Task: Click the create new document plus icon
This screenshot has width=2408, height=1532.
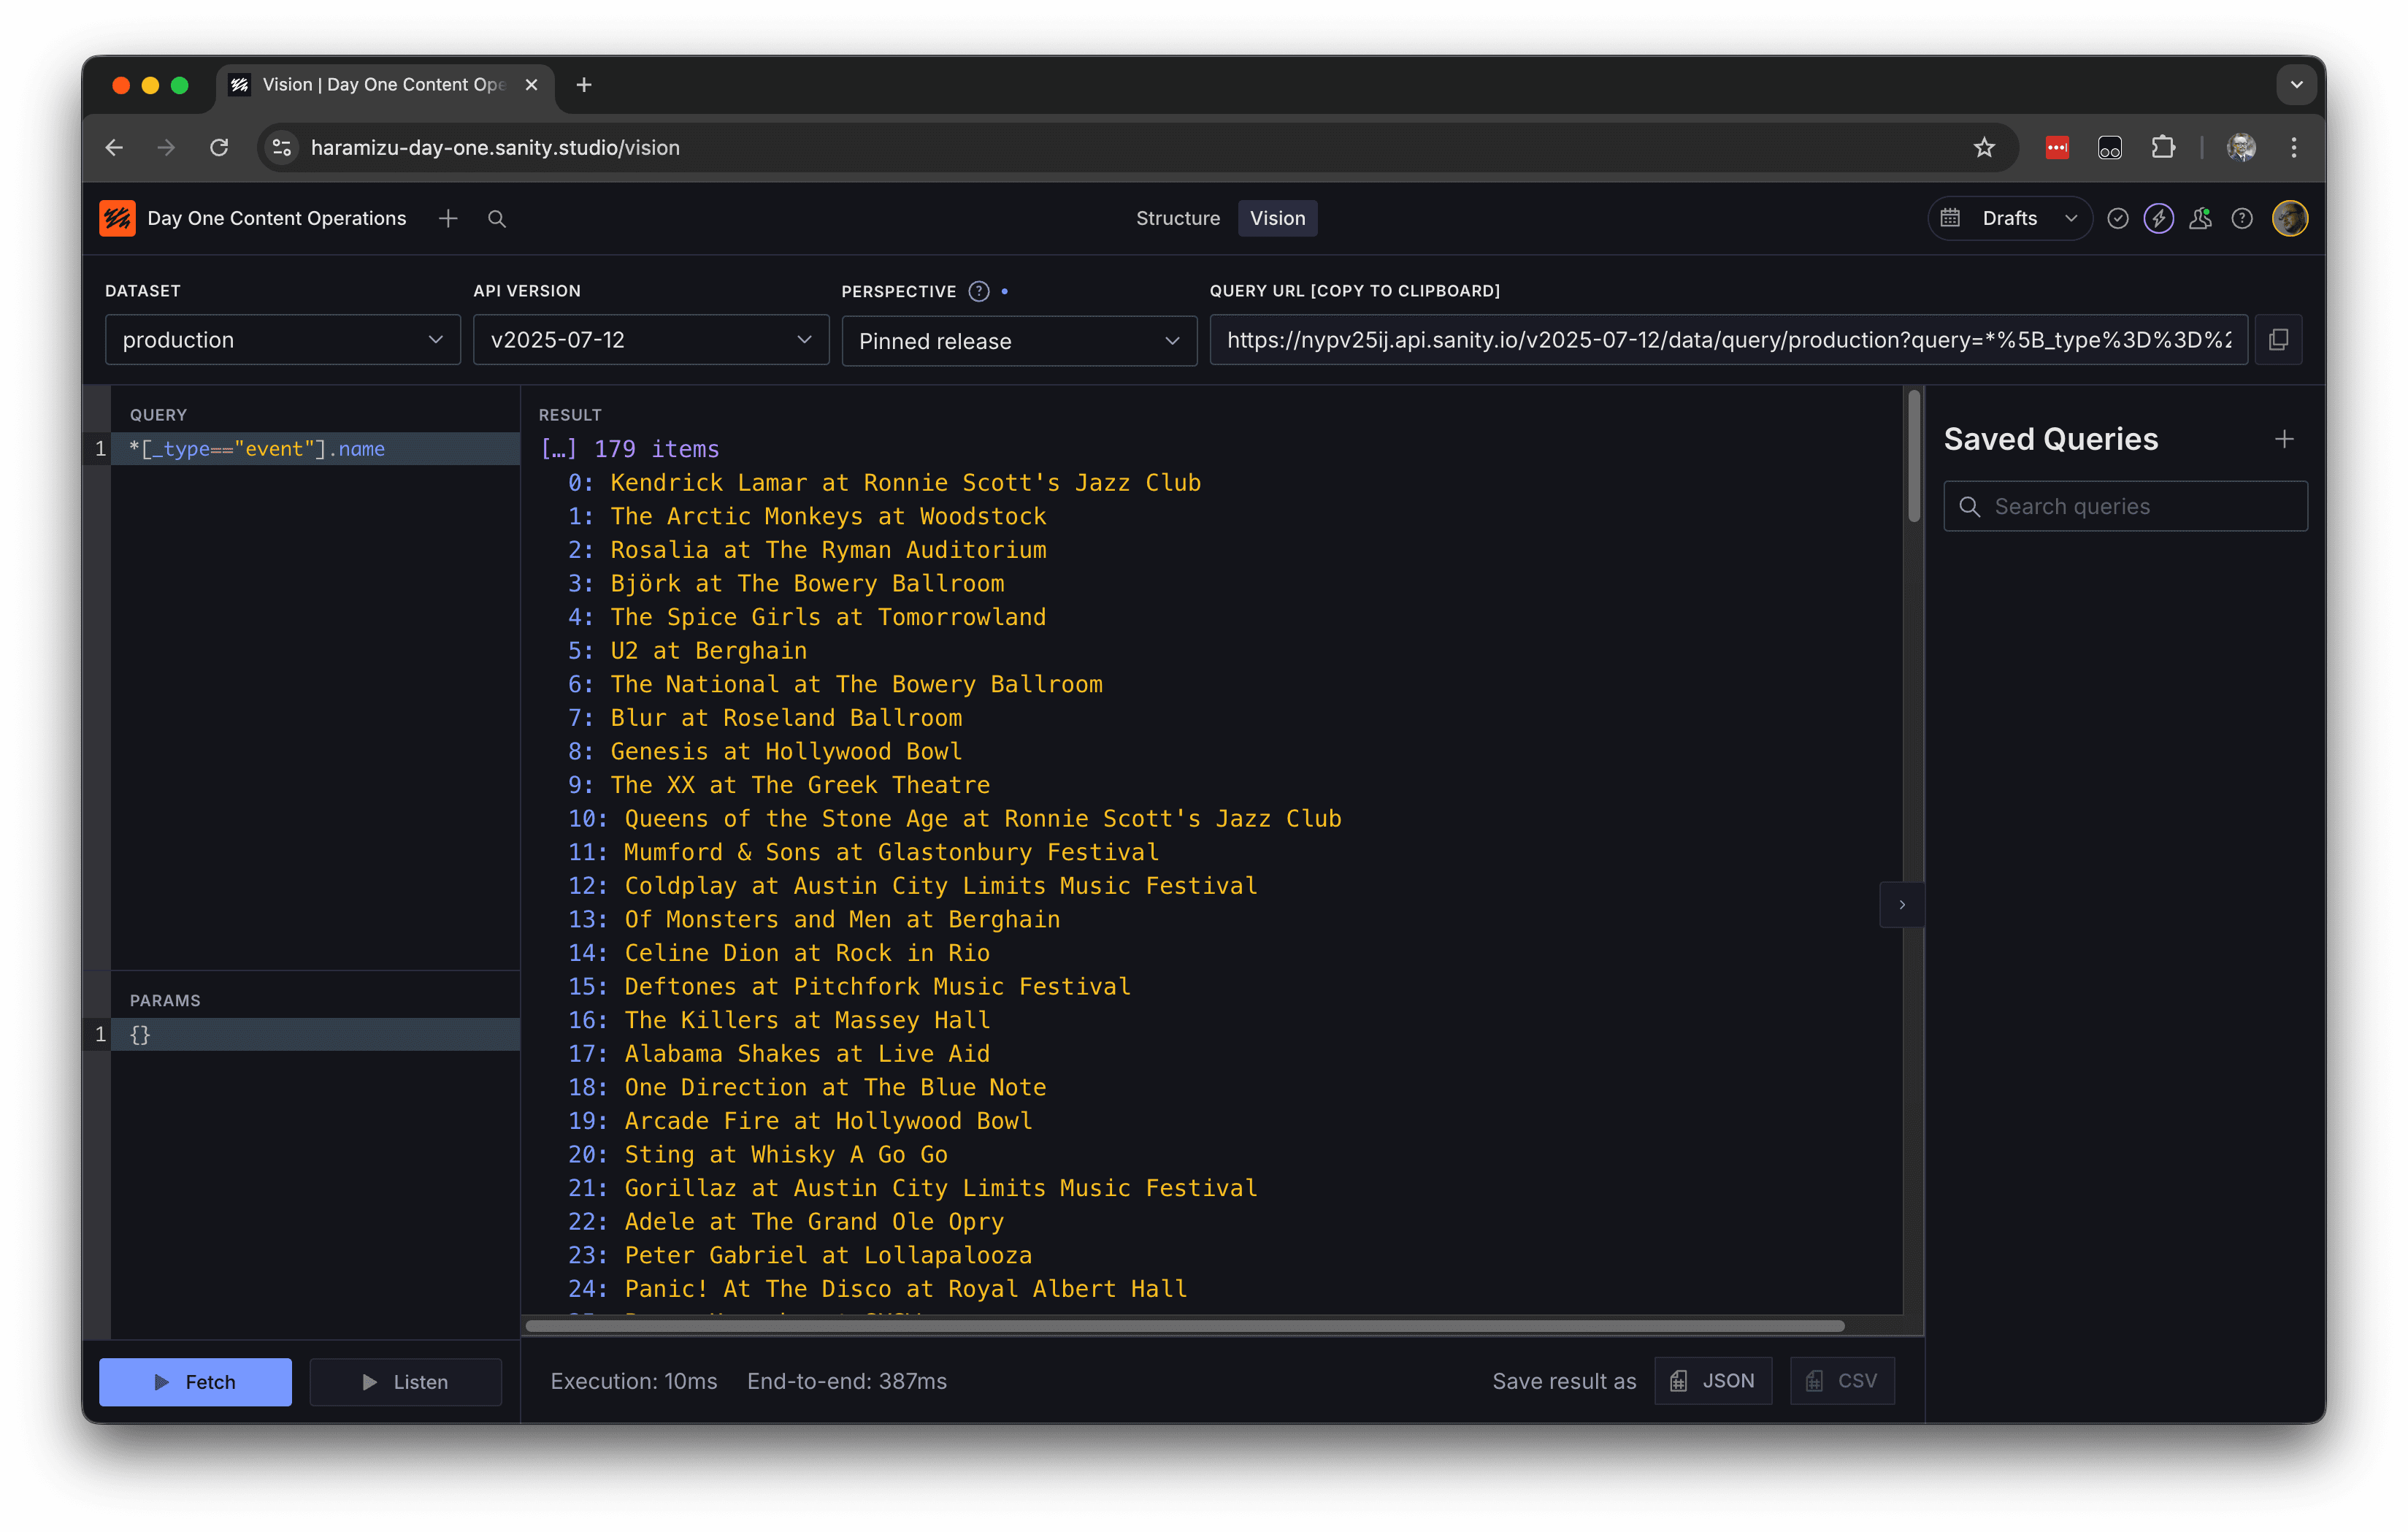Action: point(448,218)
